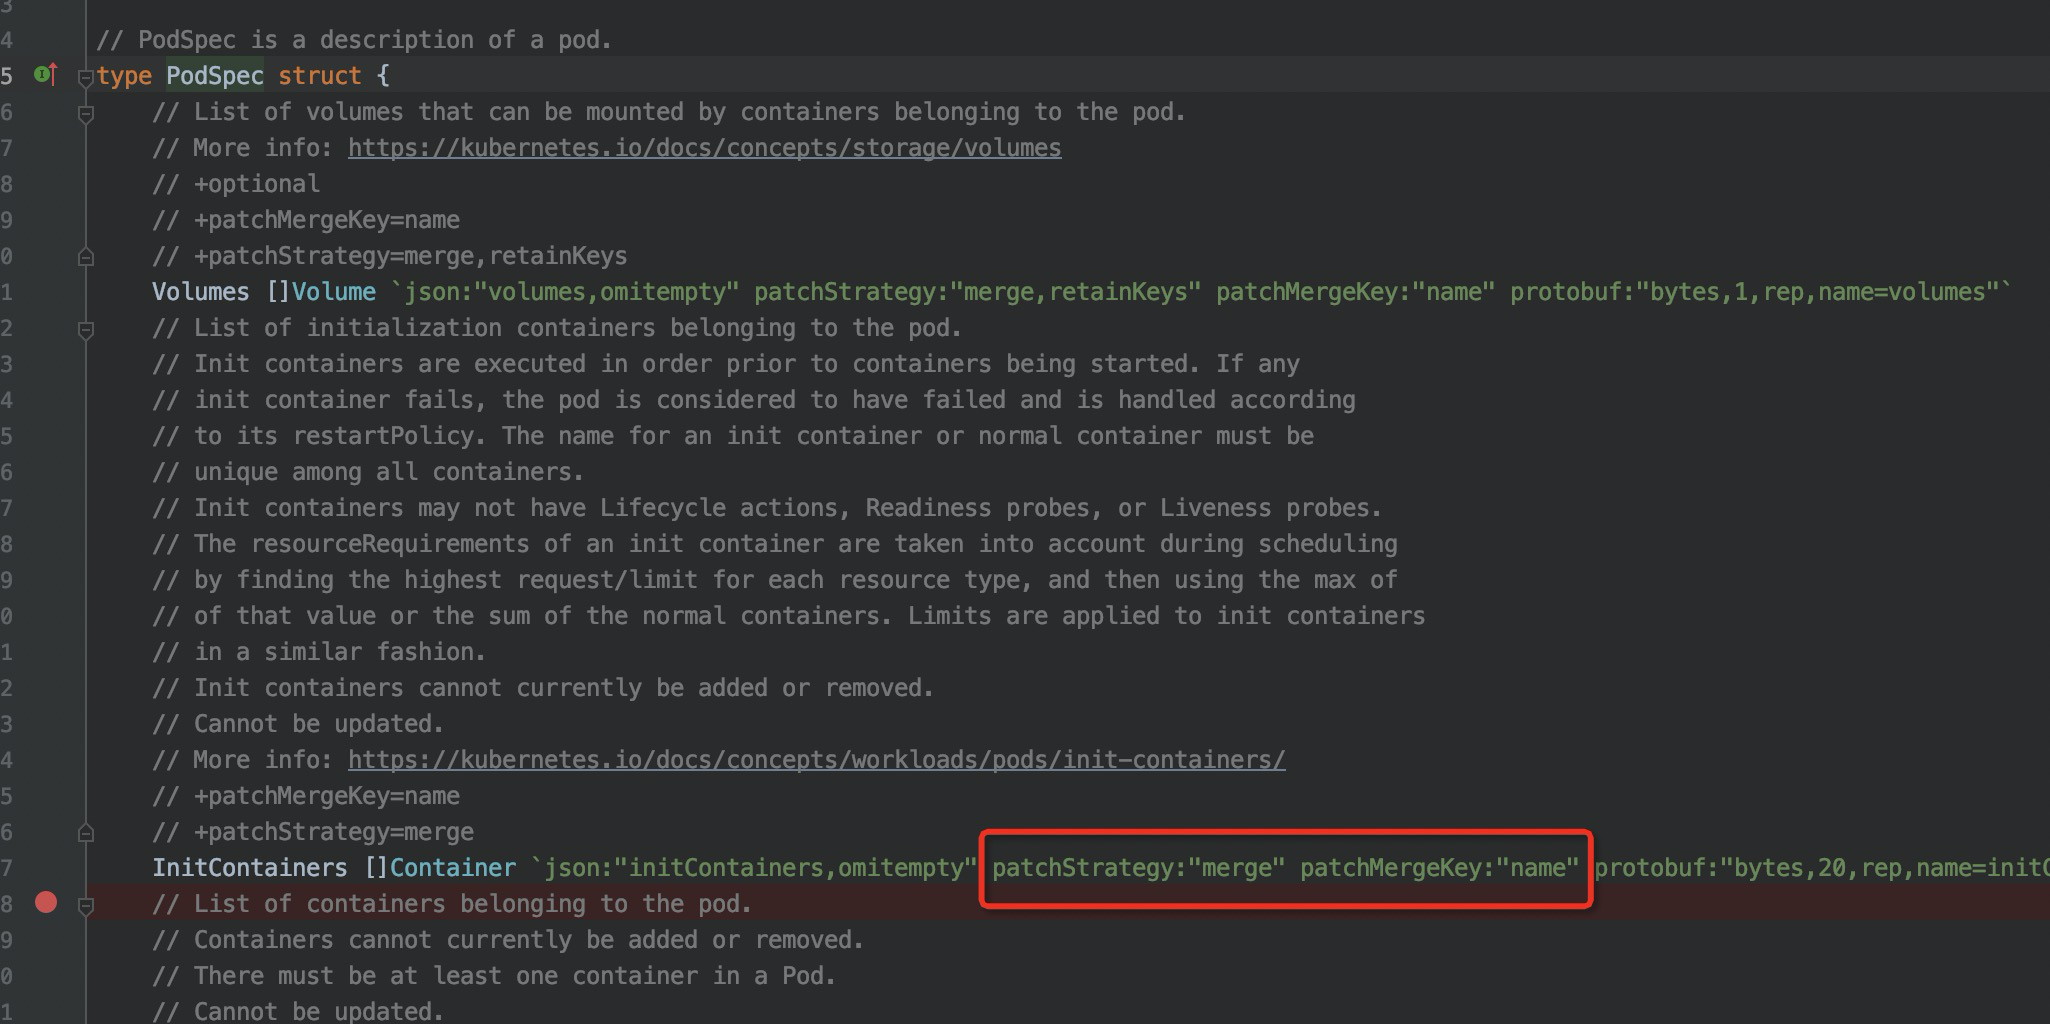Viewport: 2050px width, 1024px height.
Task: Click the fold marker beside '+patchStrategy=merge' comment
Action: tap(86, 832)
